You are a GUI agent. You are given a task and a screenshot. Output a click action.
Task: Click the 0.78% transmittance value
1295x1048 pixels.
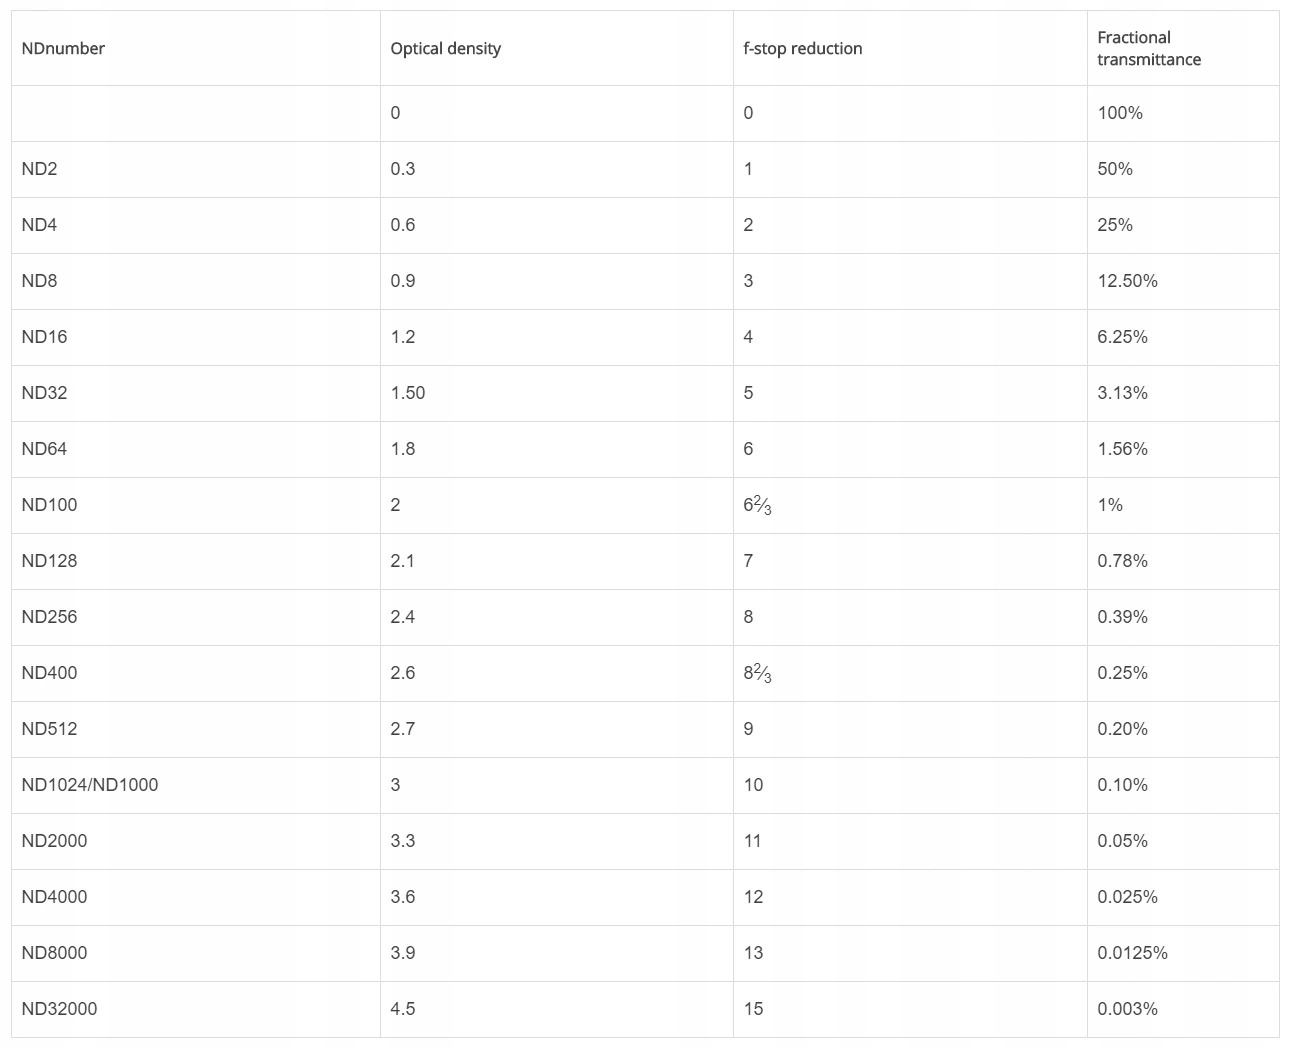[1122, 561]
